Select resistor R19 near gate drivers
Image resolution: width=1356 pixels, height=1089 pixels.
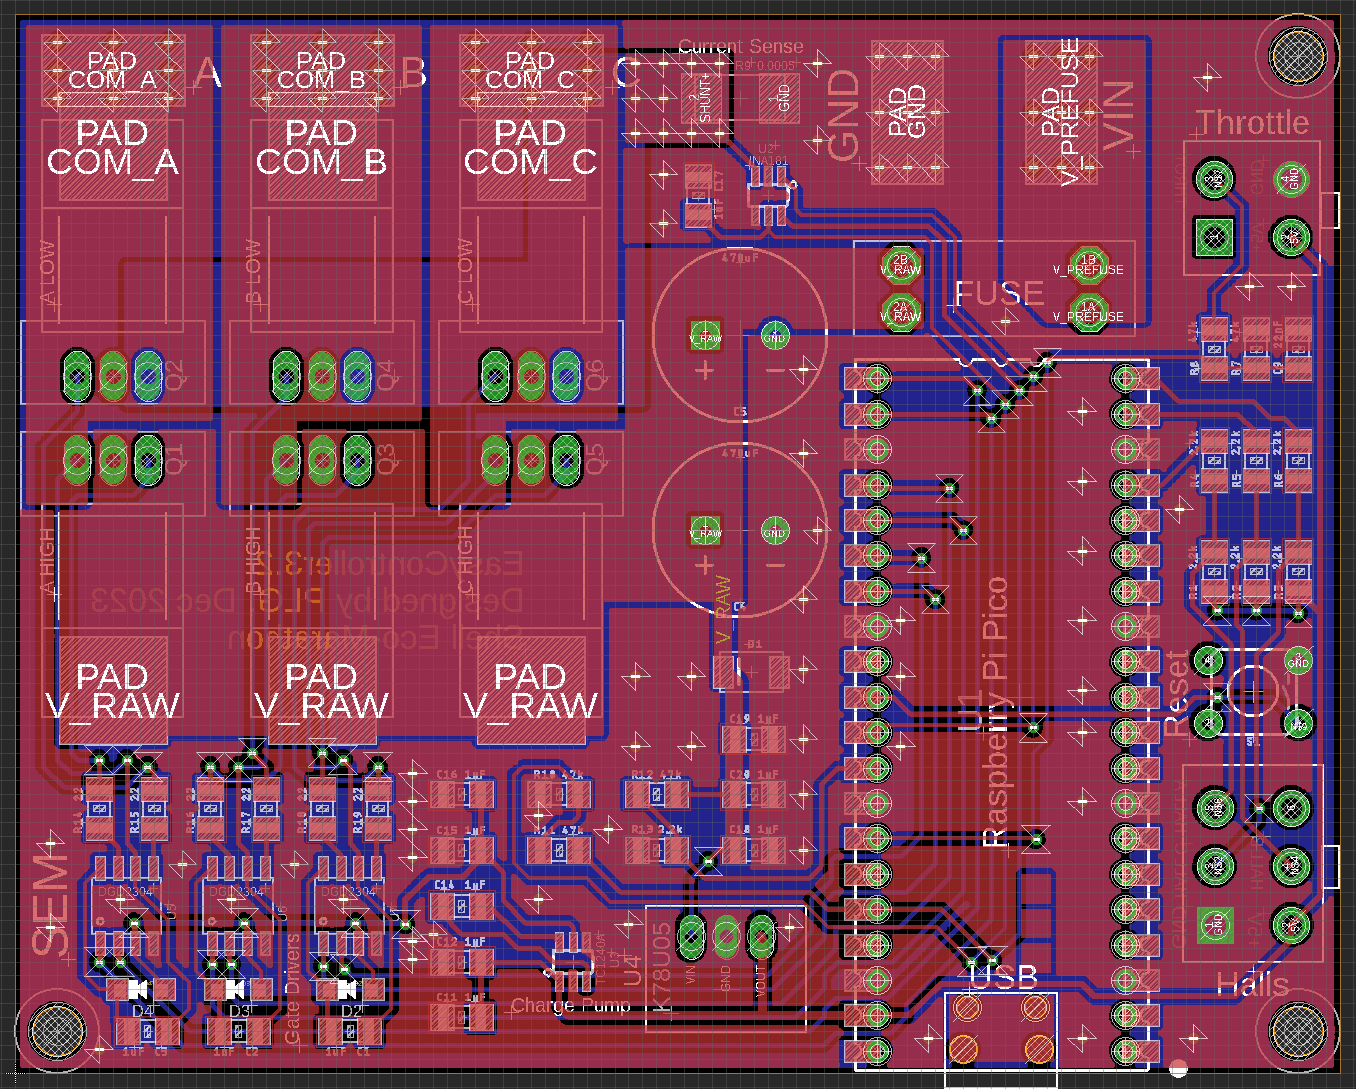tap(378, 808)
